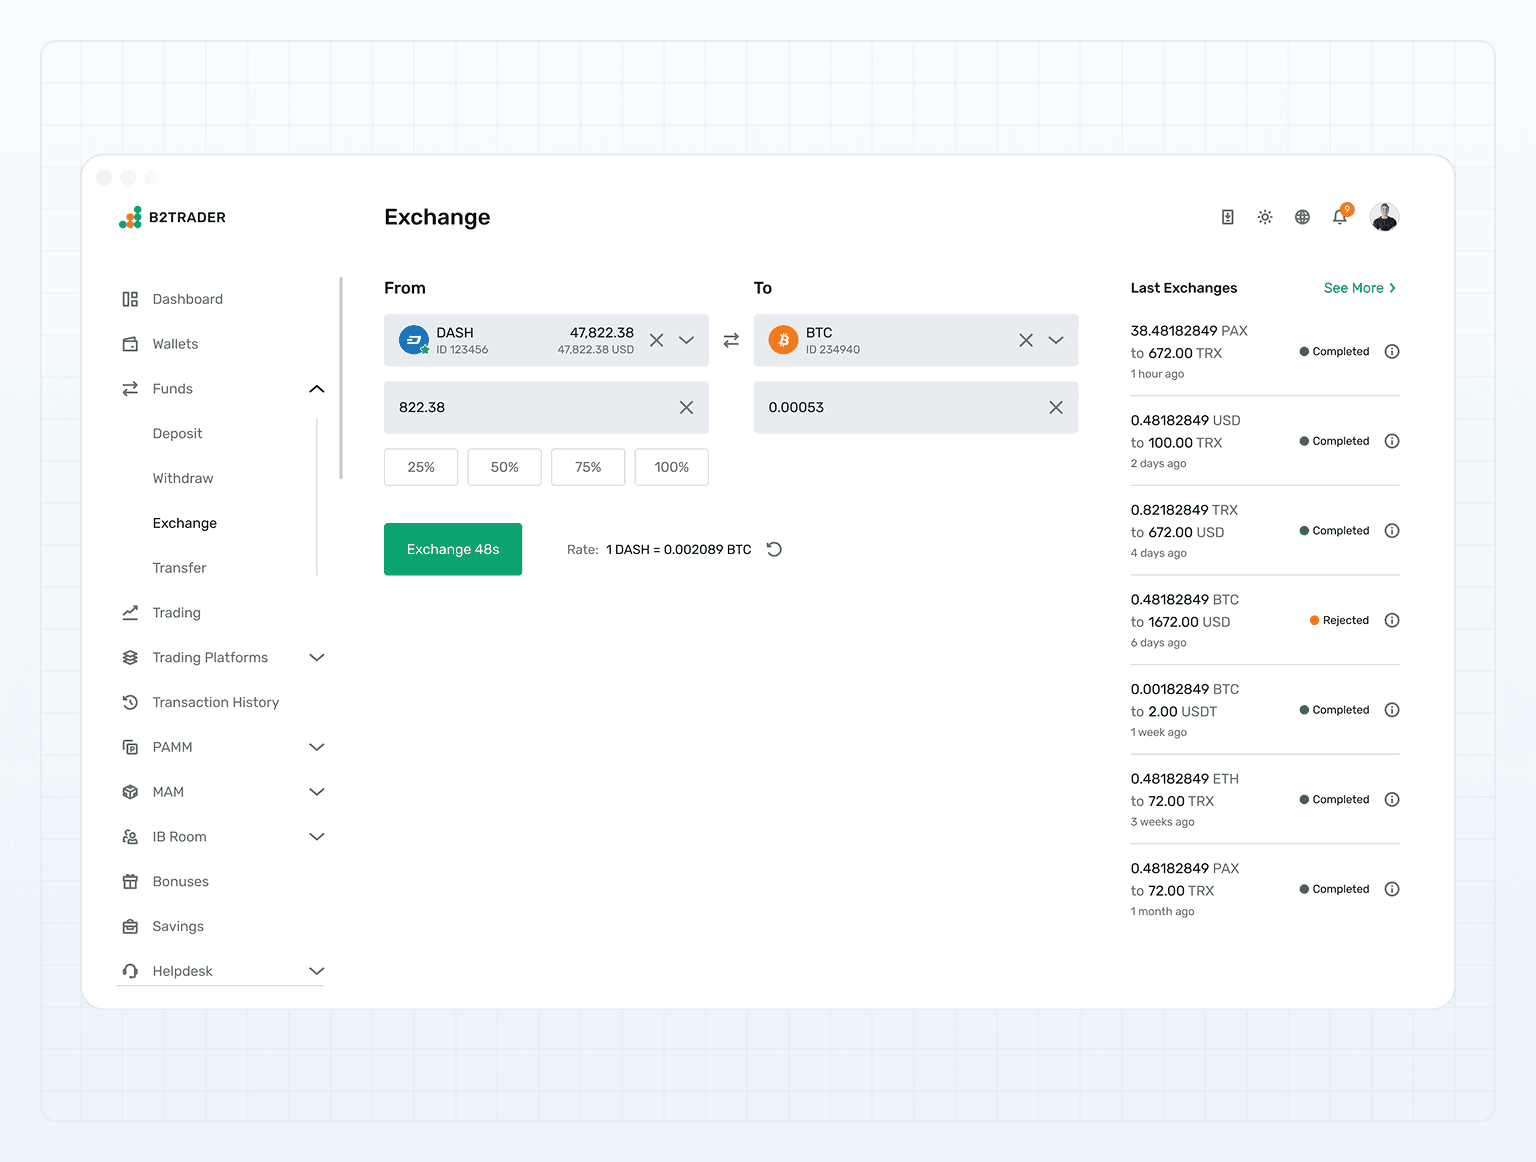This screenshot has width=1536, height=1162.
Task: Click the From amount field 822.38
Action: [546, 407]
